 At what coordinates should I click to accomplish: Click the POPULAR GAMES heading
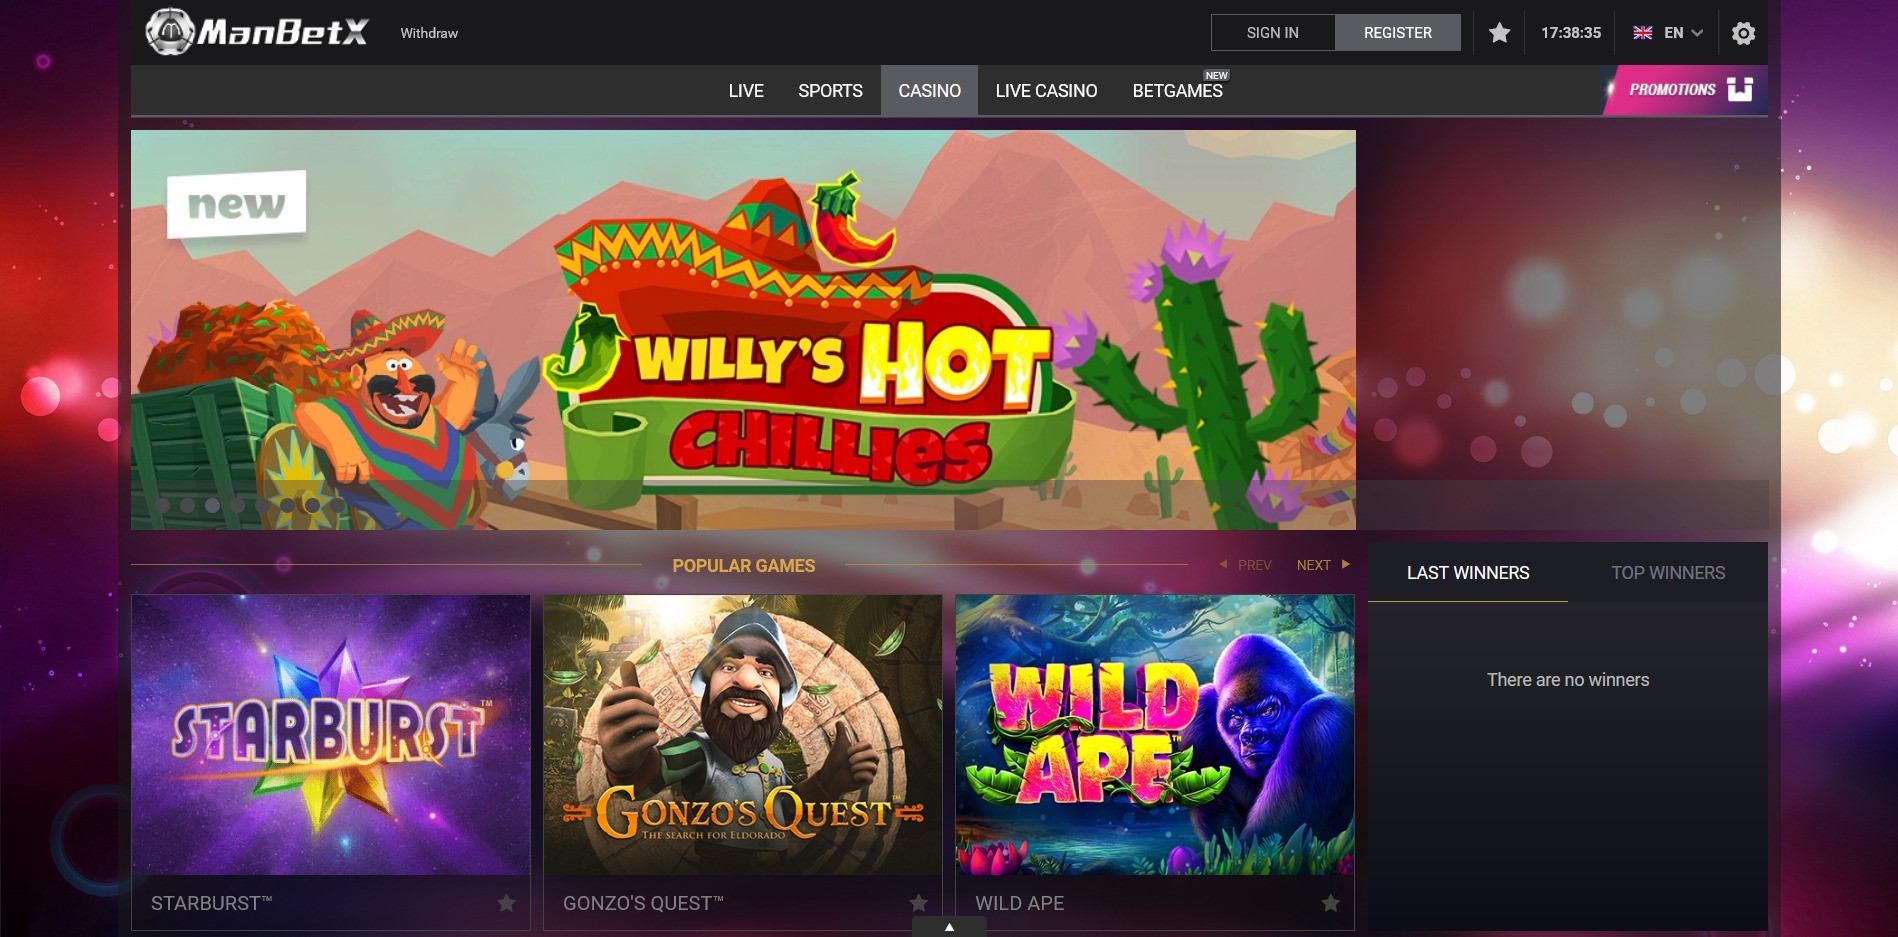pos(744,566)
